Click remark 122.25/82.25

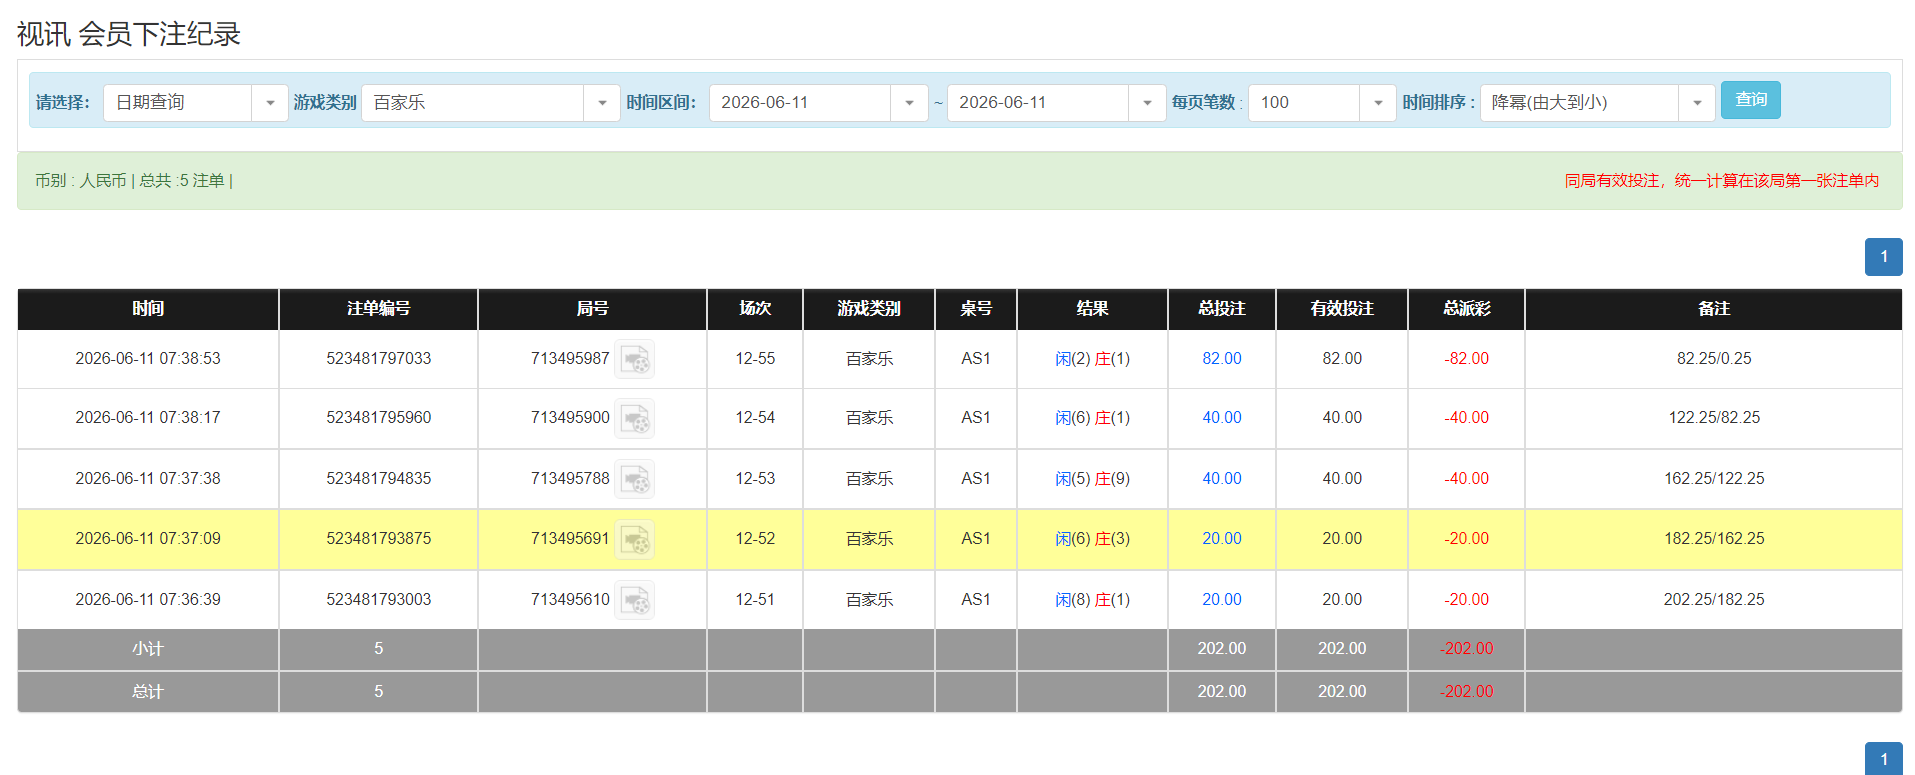(1714, 418)
